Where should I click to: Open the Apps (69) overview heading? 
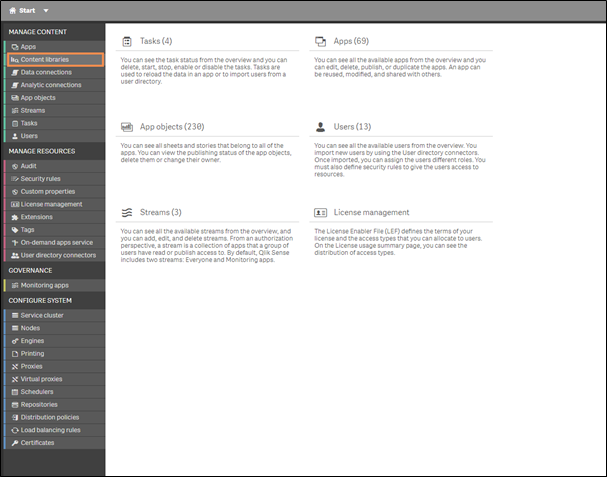coord(351,41)
